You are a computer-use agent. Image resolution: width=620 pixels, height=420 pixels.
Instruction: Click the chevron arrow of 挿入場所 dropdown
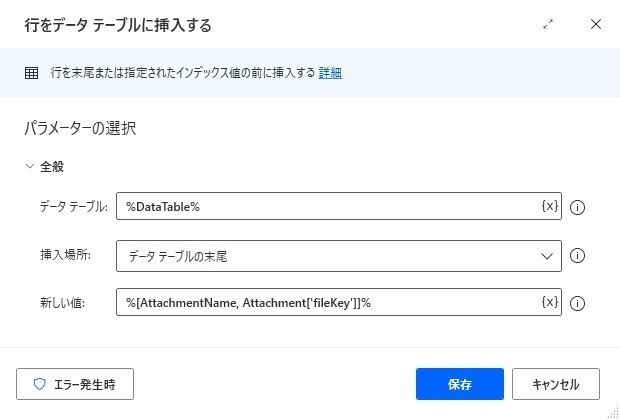(x=547, y=256)
